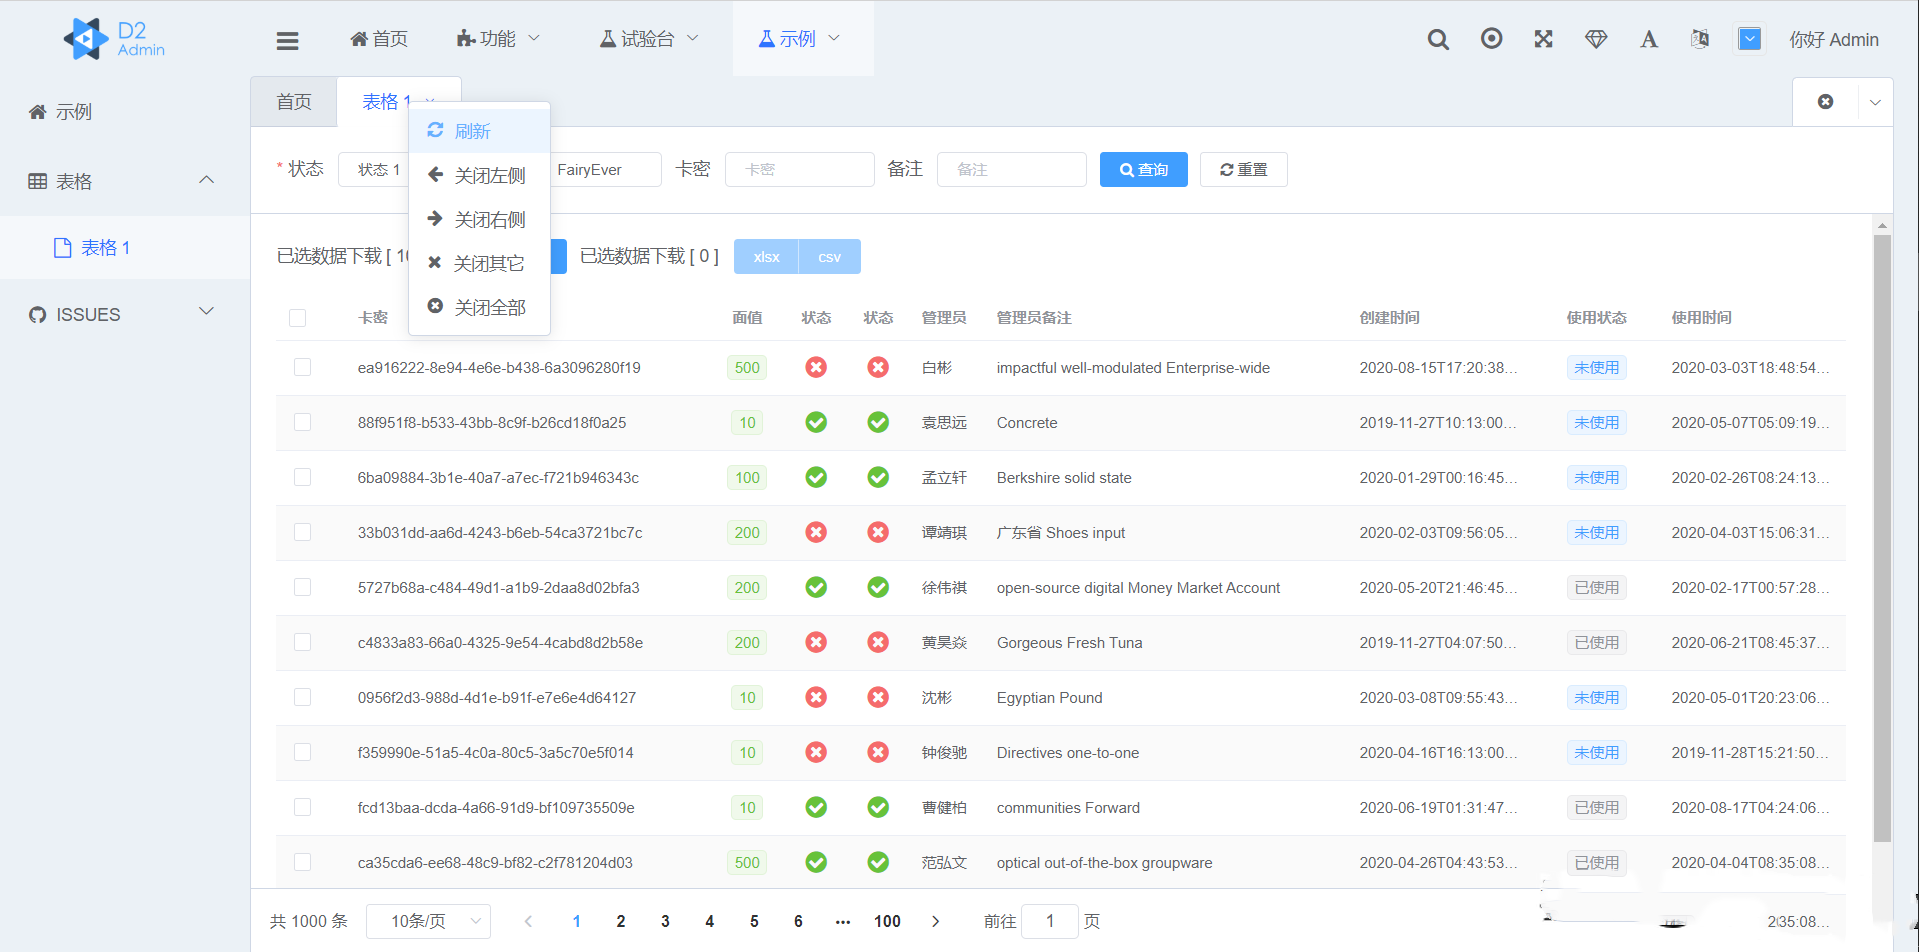This screenshot has height=952, width=1919.
Task: Open the 你好 Admin user menu
Action: [x=1834, y=40]
